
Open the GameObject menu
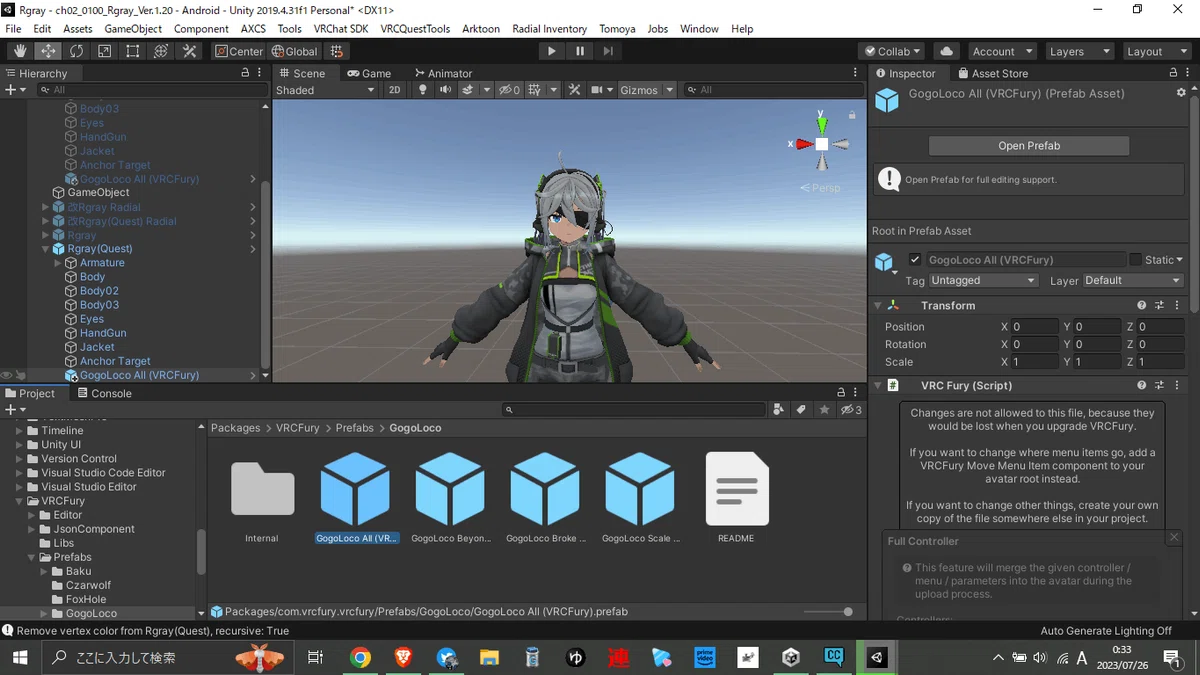coord(133,29)
